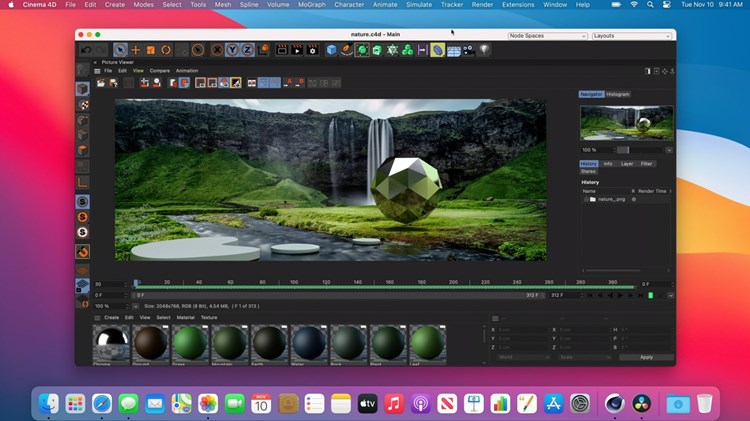Open MoGraph menu in menu bar
The width and height of the screenshot is (750, 421).
pos(312,4)
